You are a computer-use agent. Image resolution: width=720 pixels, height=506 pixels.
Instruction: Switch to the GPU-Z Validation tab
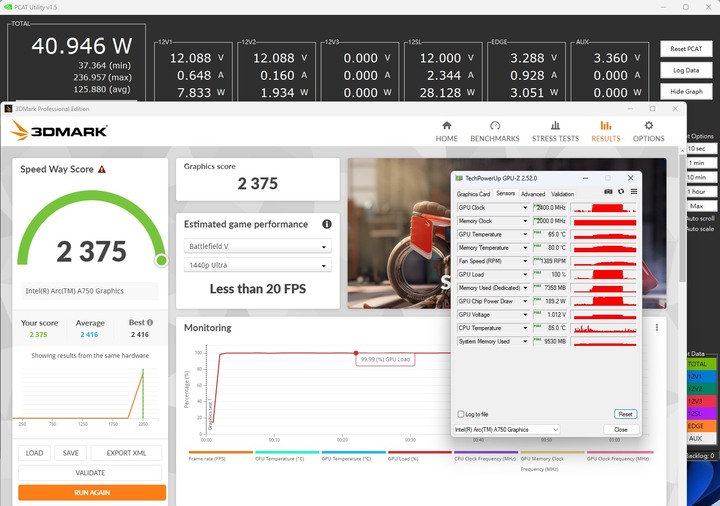pyautogui.click(x=562, y=194)
